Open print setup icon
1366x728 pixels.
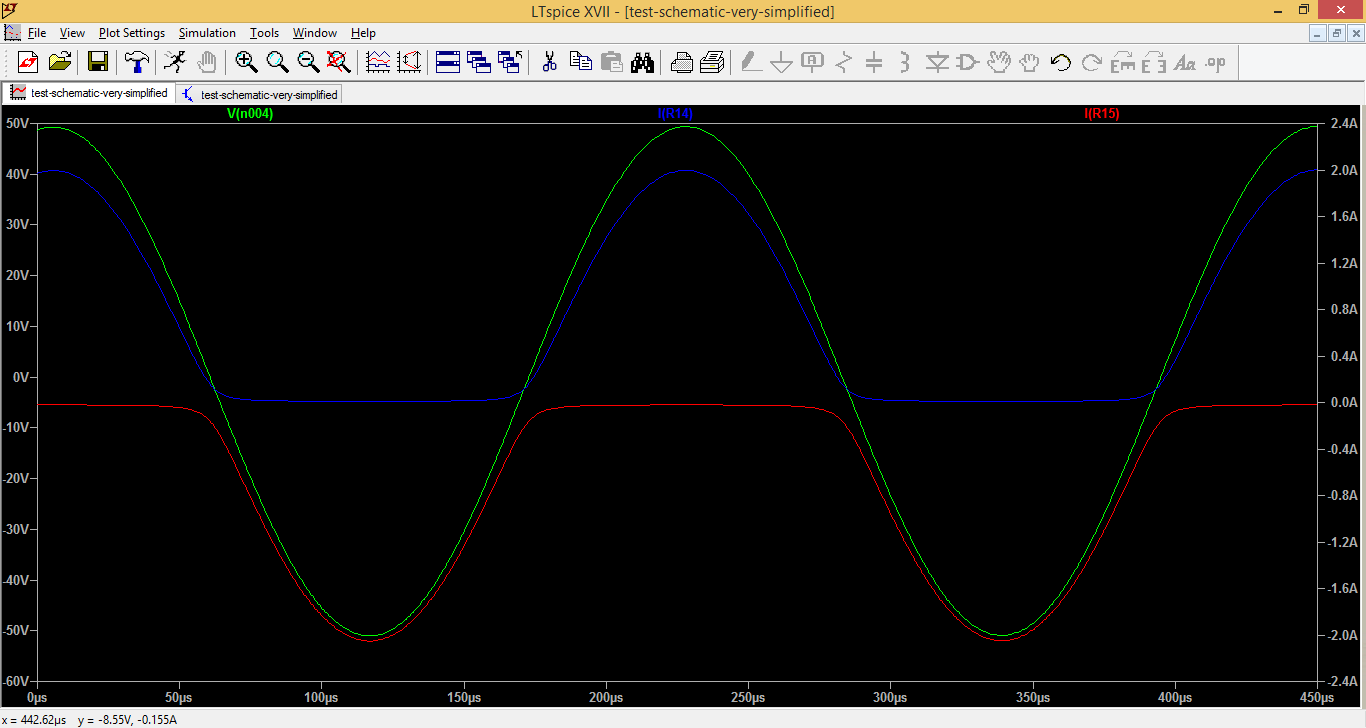712,62
